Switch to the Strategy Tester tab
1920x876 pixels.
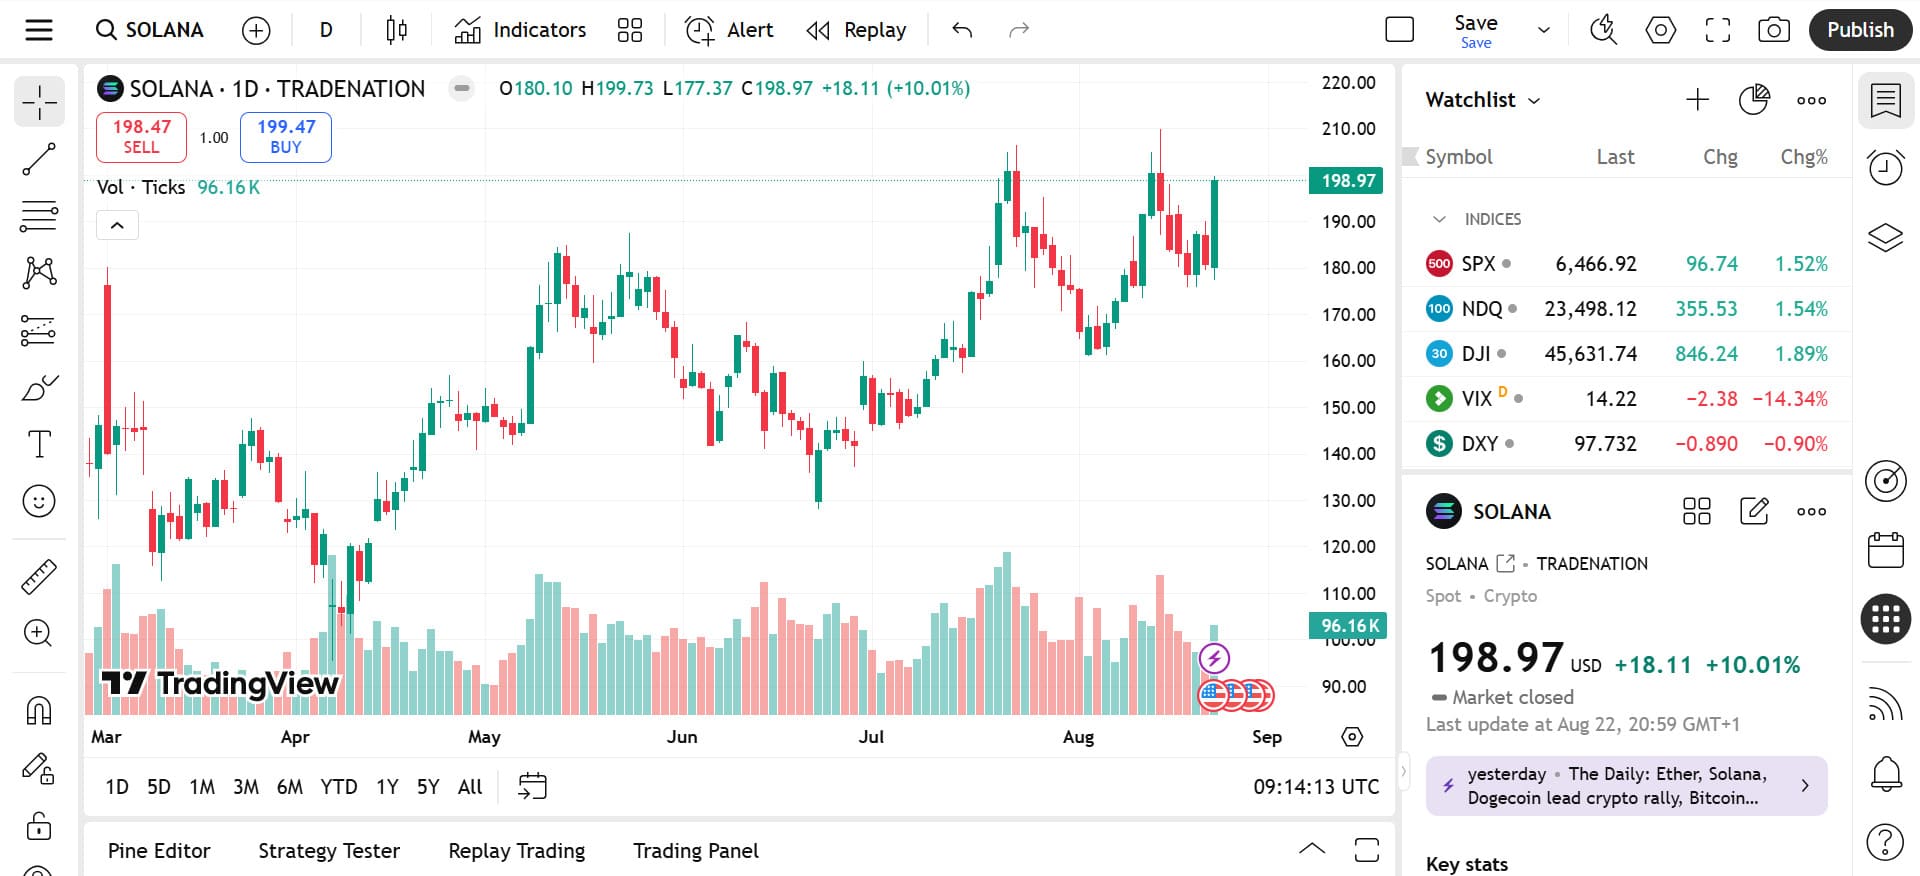[329, 851]
